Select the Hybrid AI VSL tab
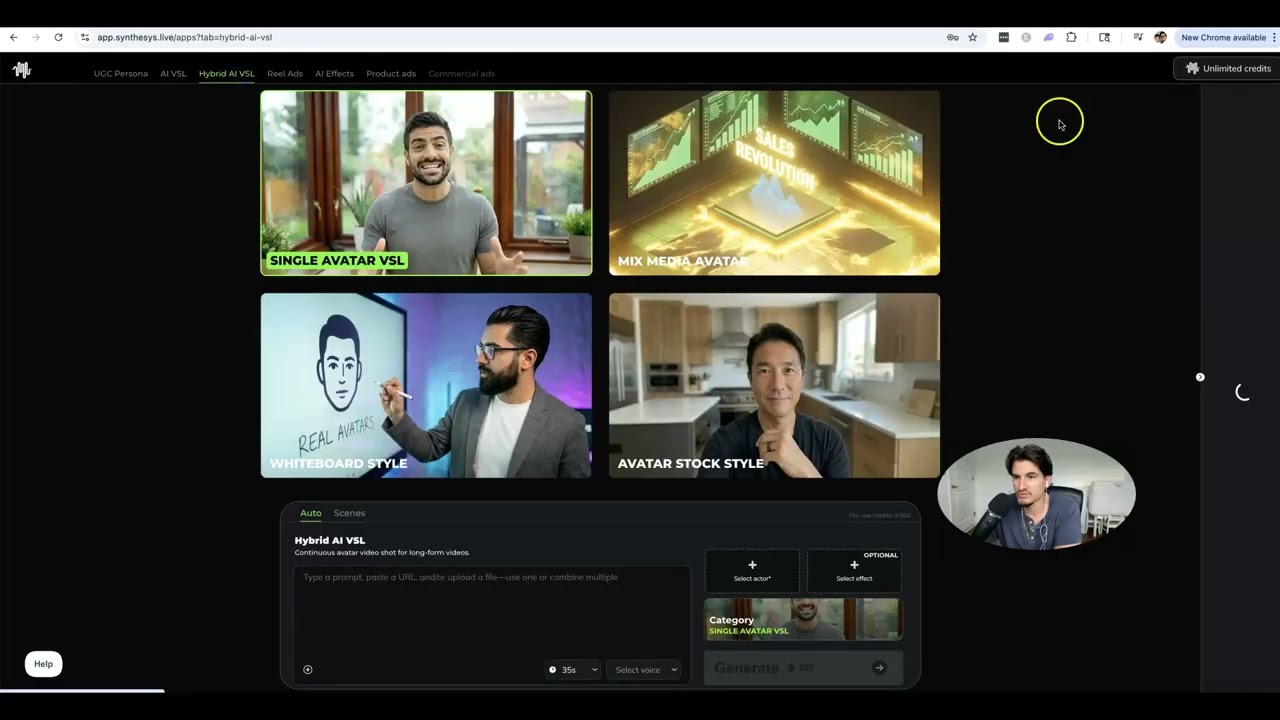1280x720 pixels. (x=227, y=74)
